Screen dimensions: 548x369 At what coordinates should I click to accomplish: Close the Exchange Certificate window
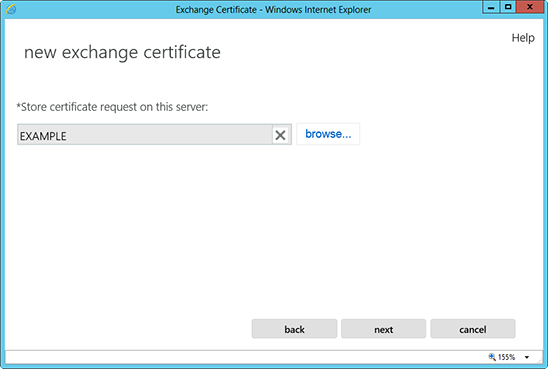(530, 7)
